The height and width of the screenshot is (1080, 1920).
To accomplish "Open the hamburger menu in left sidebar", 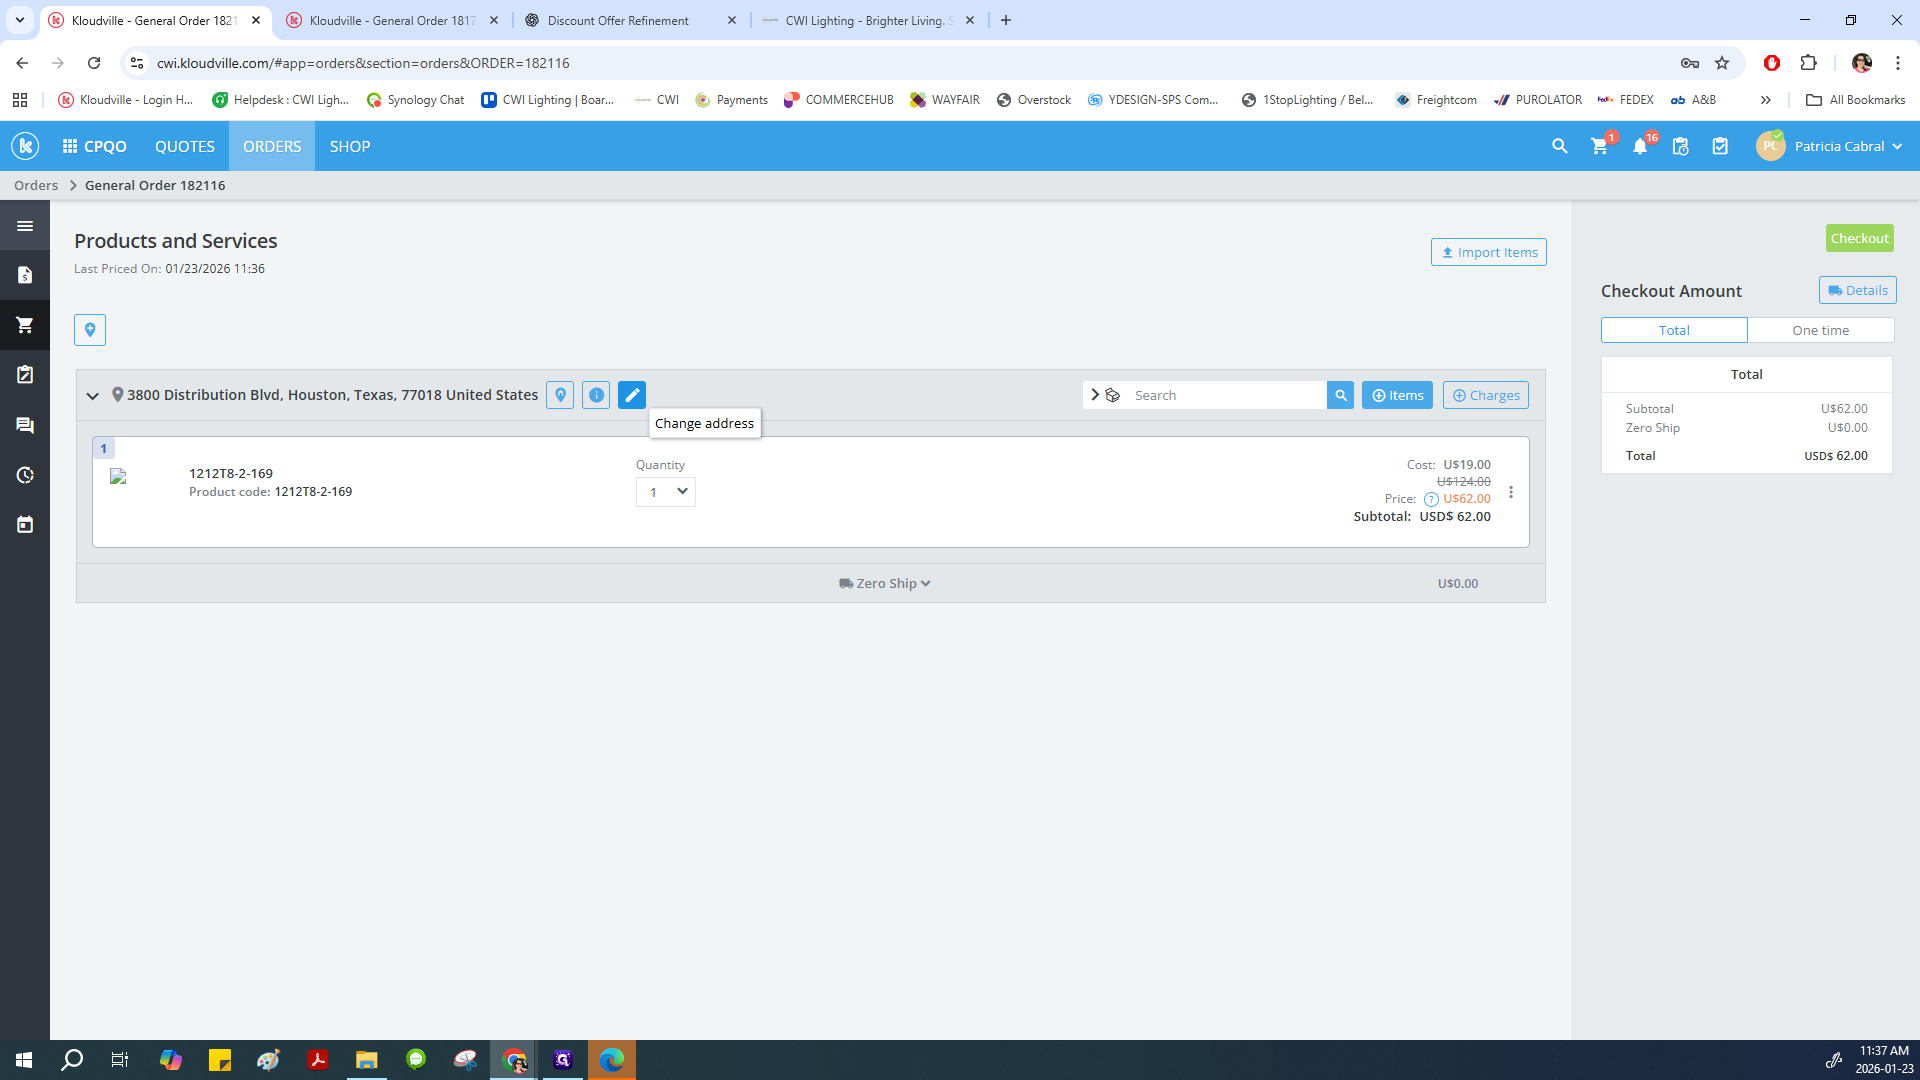I will (x=25, y=226).
